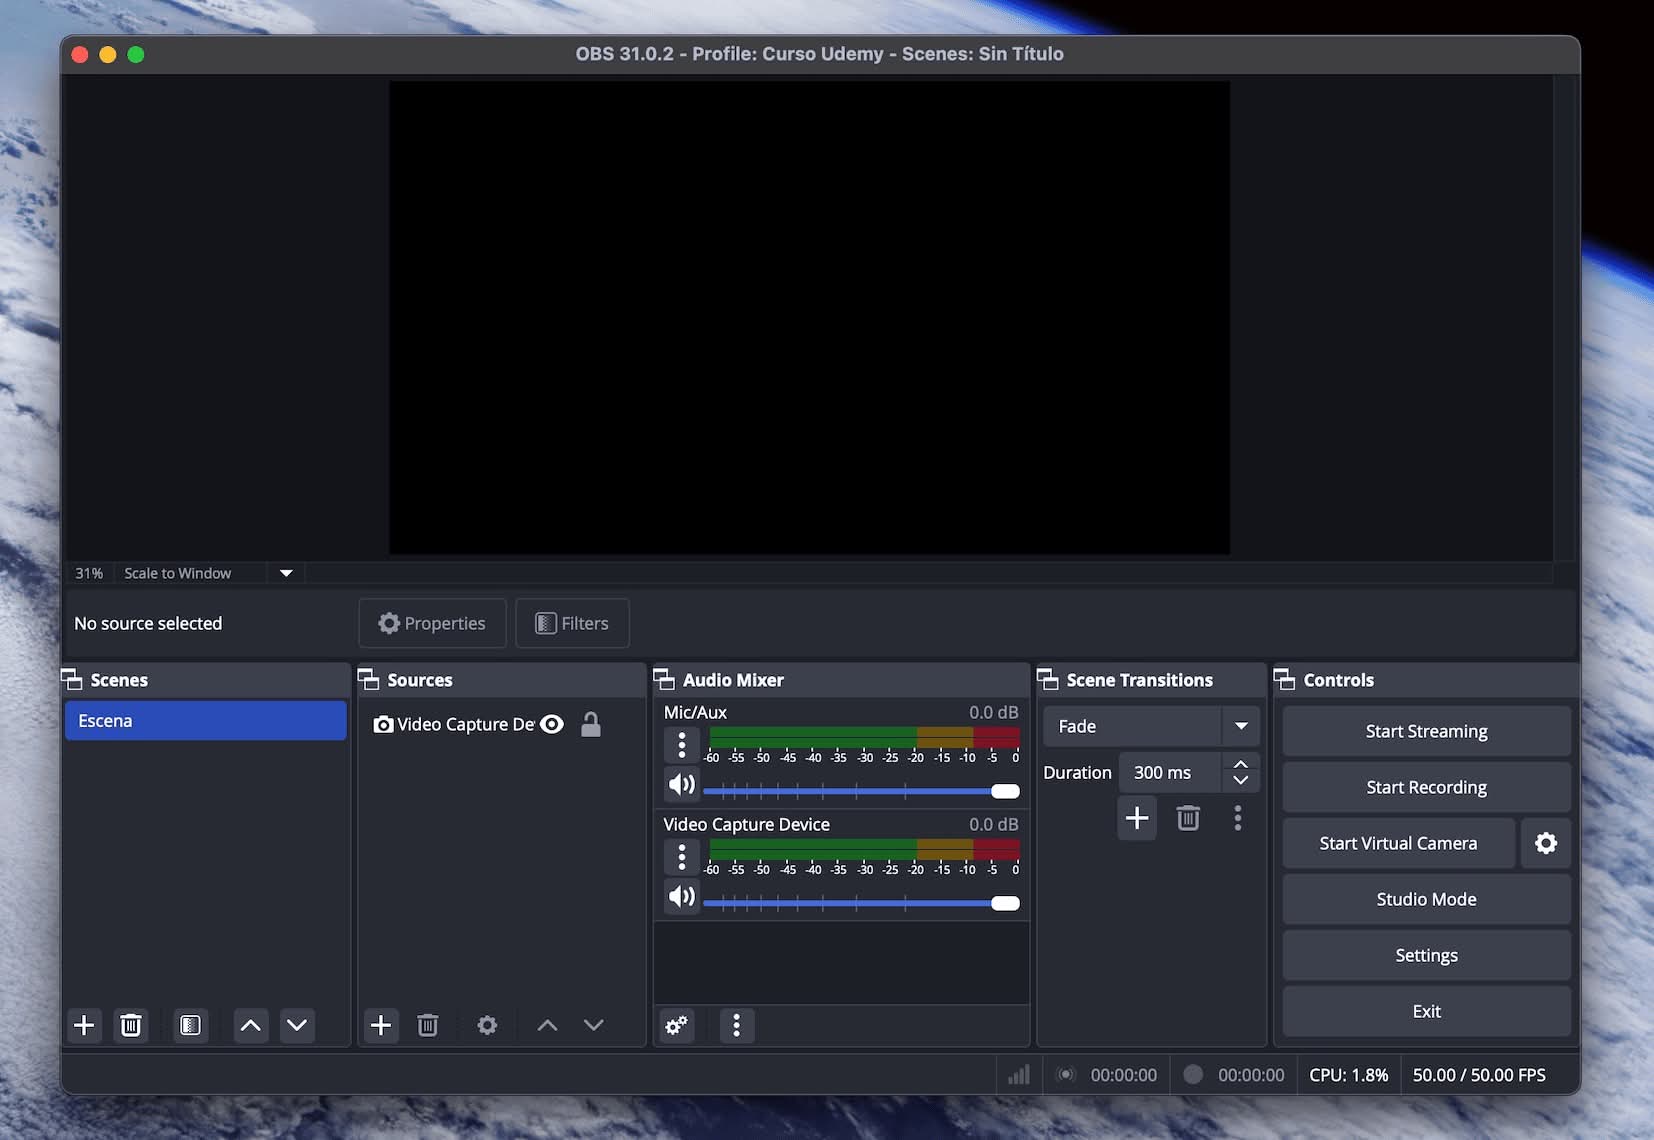Click the 31% zoom value
This screenshot has height=1140, width=1654.
89,573
